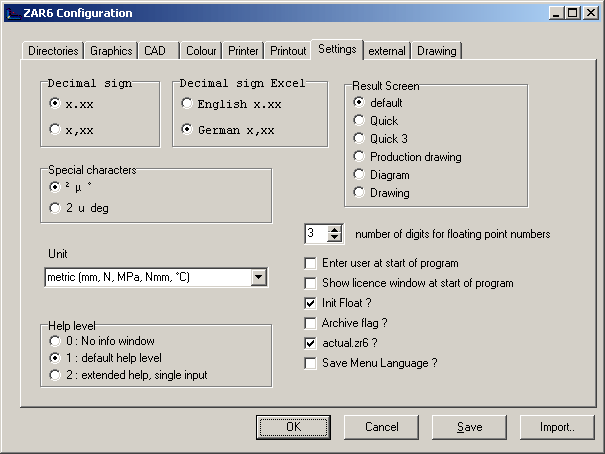
Task: Tick the Archive flag checkbox
Action: click(311, 323)
